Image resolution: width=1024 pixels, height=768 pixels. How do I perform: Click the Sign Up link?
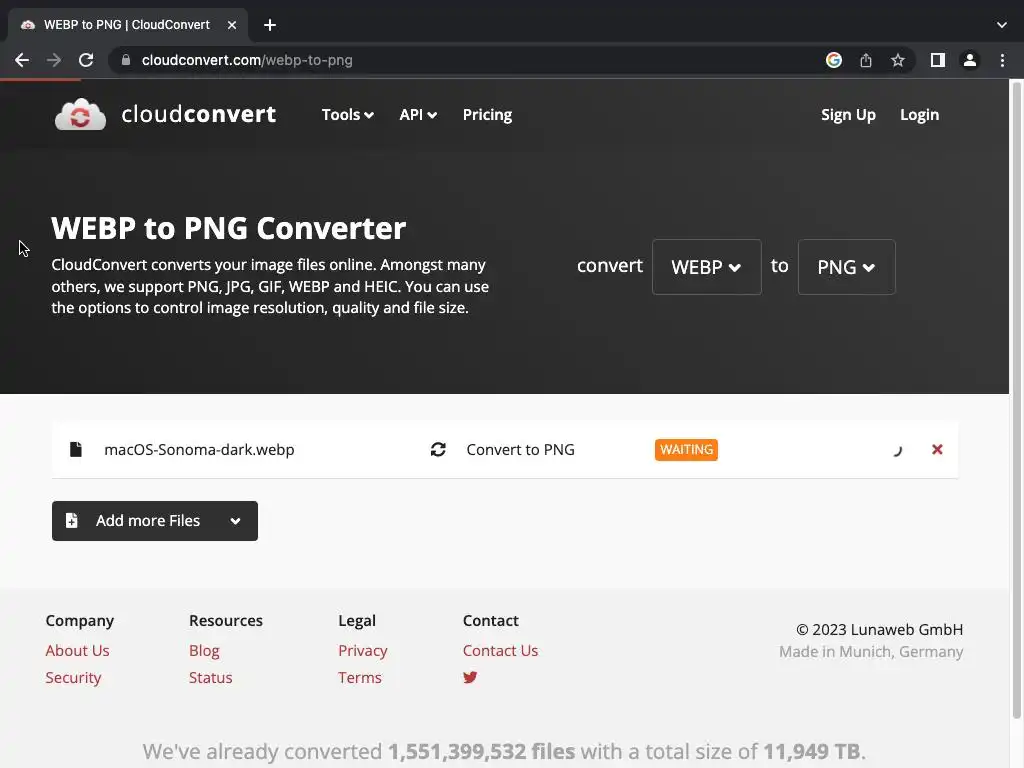pyautogui.click(x=848, y=115)
